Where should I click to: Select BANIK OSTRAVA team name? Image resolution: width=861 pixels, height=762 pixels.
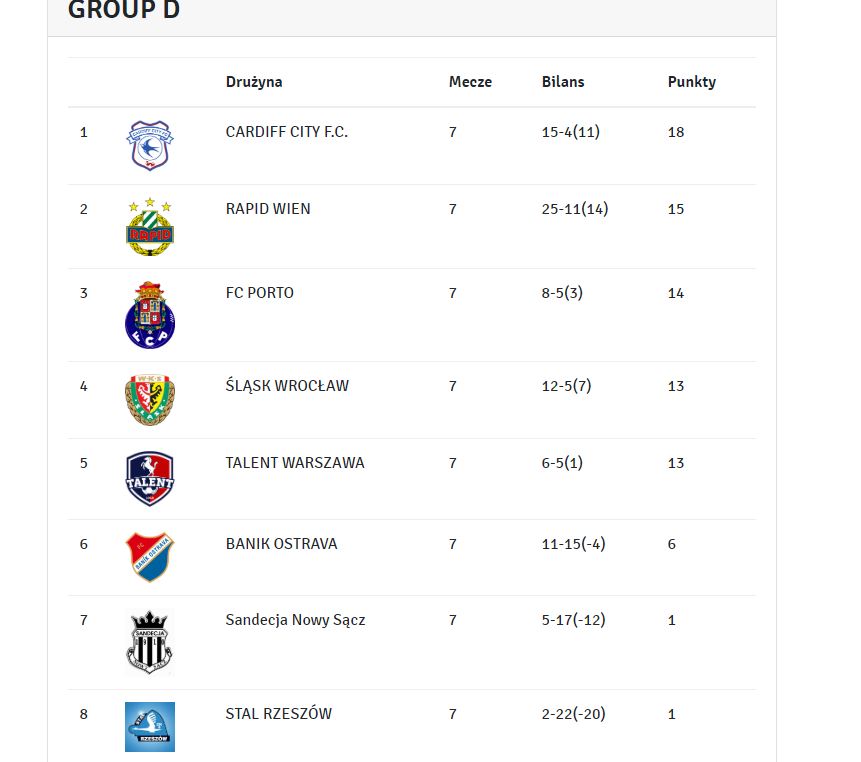point(281,544)
